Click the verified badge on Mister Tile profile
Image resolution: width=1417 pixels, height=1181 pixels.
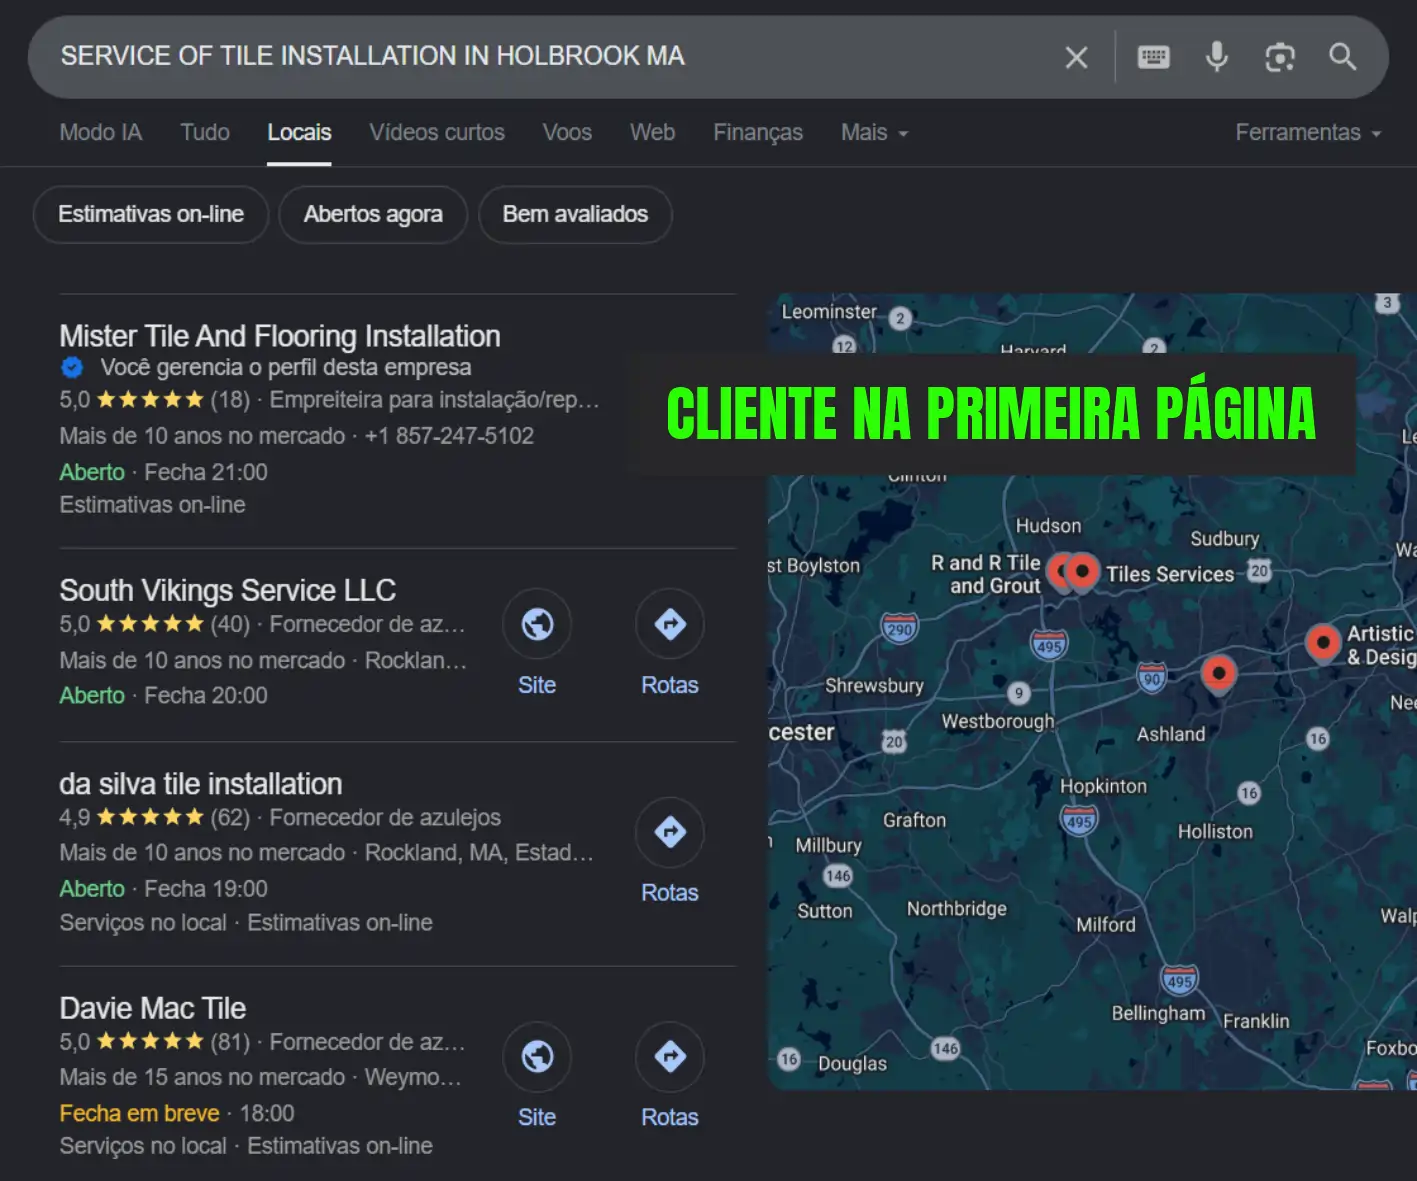click(x=72, y=367)
